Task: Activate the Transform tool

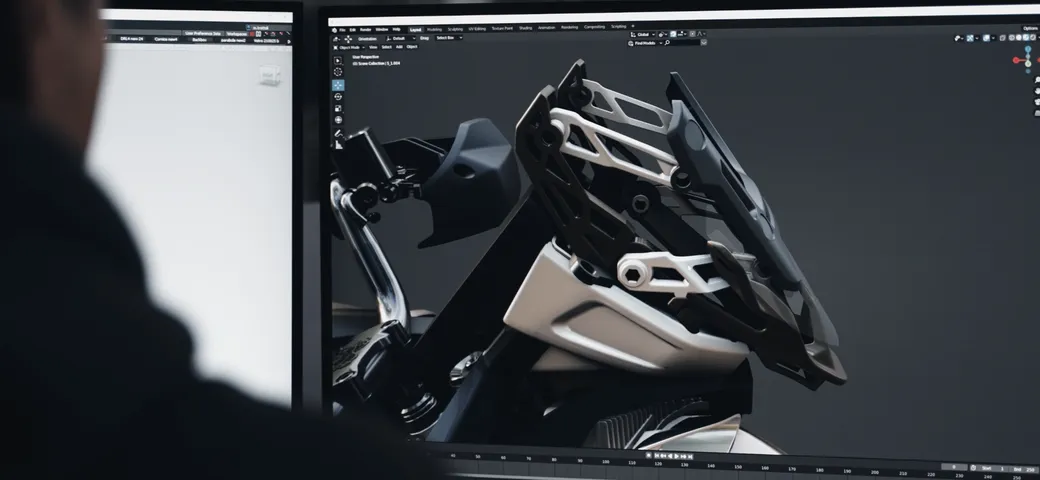Action: (x=338, y=119)
